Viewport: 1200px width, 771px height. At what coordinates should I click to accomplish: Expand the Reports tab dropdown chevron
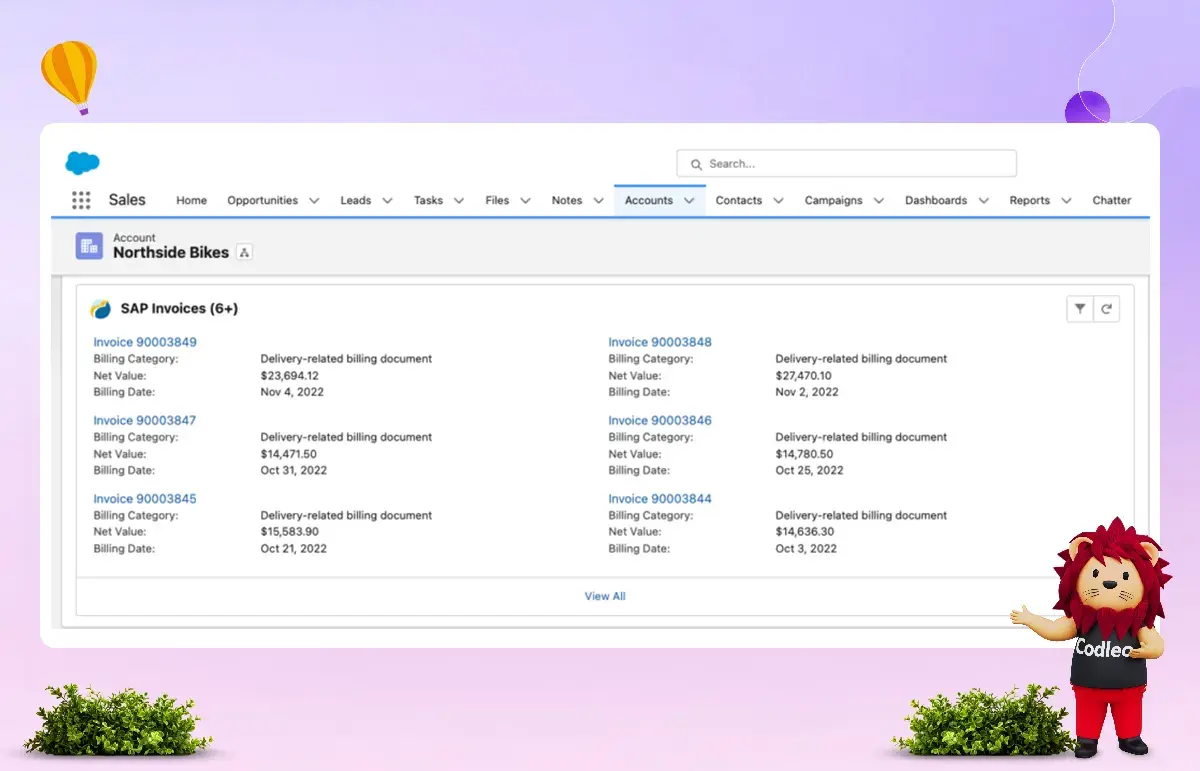coord(1066,201)
